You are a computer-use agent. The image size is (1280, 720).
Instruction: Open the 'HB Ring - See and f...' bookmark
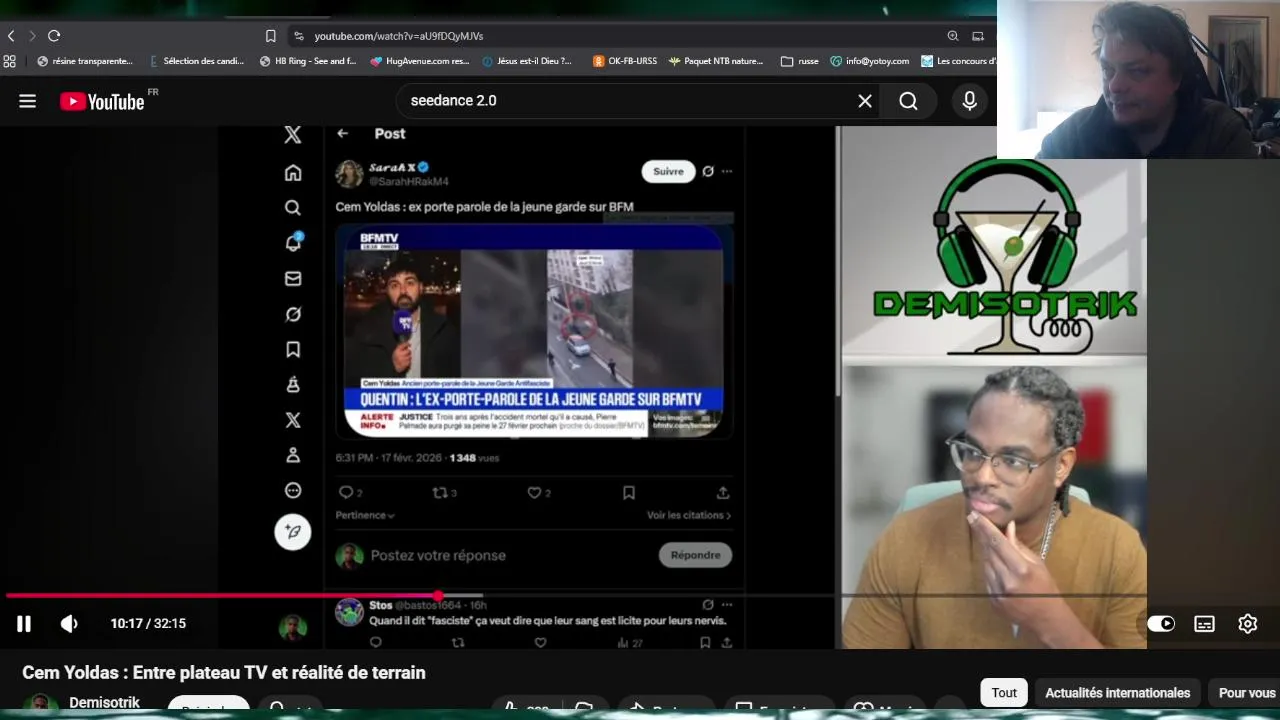[308, 61]
